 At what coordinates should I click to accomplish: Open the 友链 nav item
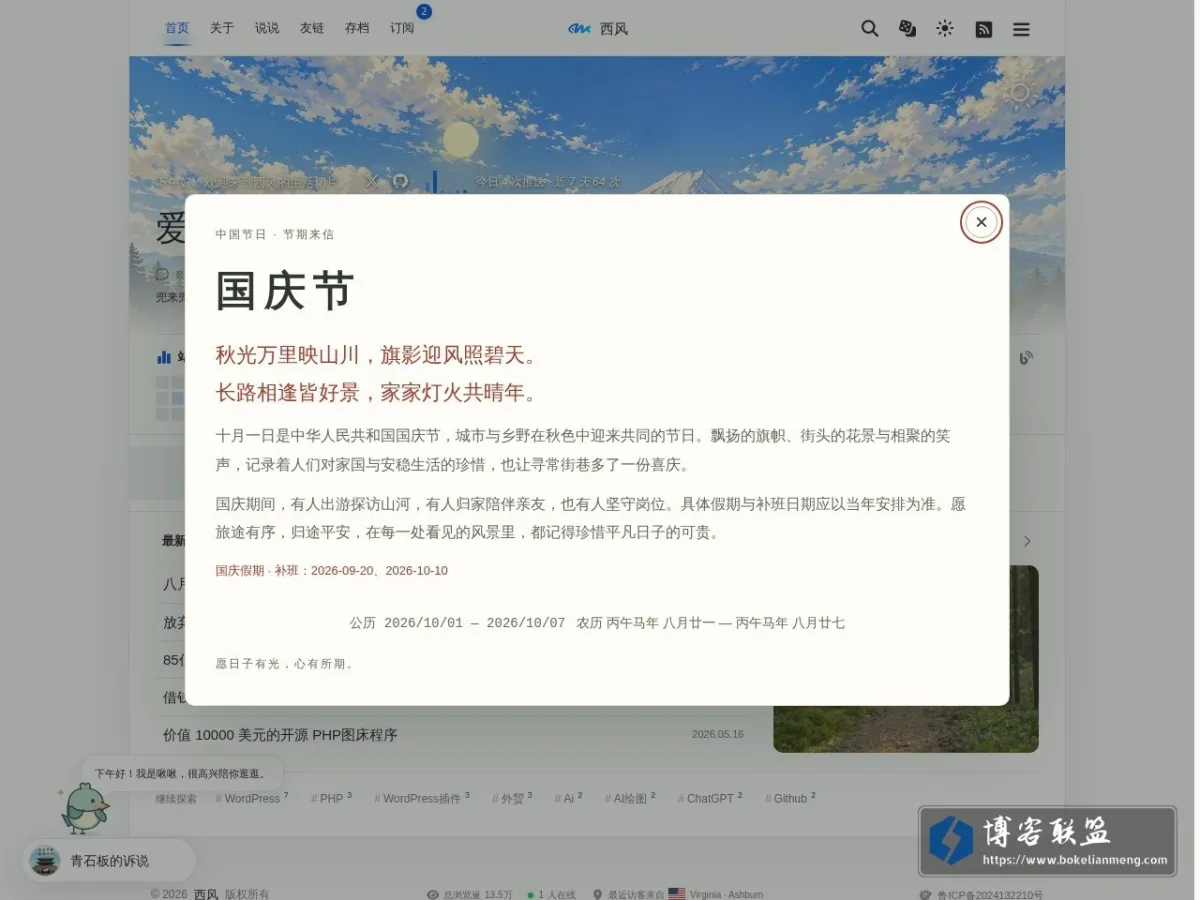point(312,28)
